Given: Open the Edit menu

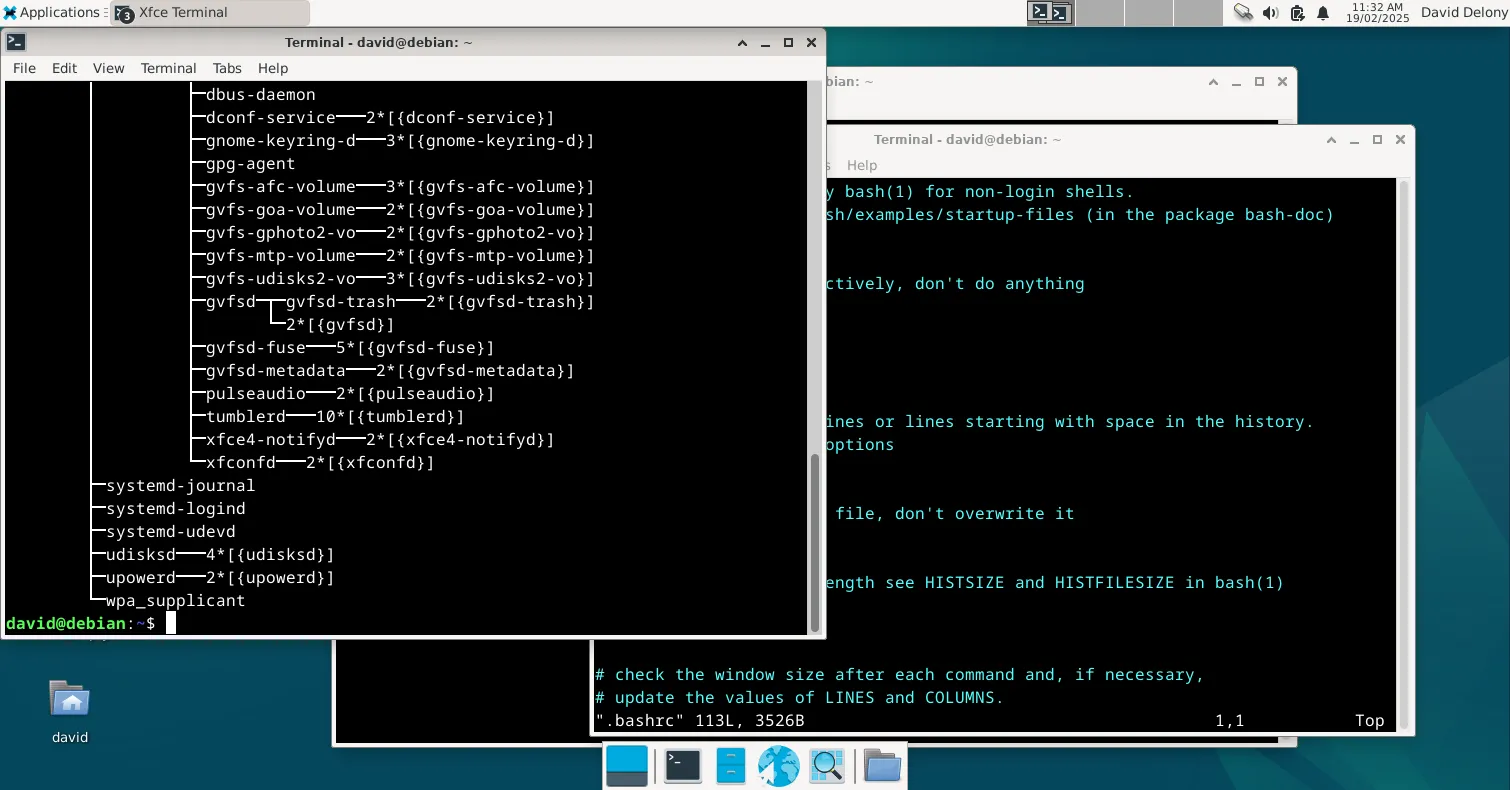Looking at the screenshot, I should click(64, 68).
